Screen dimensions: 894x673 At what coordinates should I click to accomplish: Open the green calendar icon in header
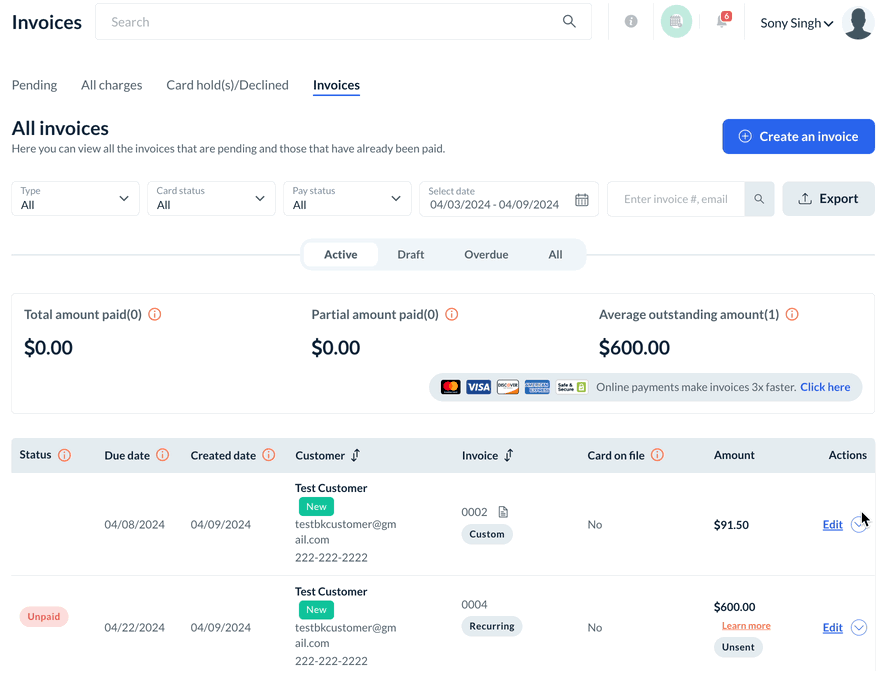point(676,22)
